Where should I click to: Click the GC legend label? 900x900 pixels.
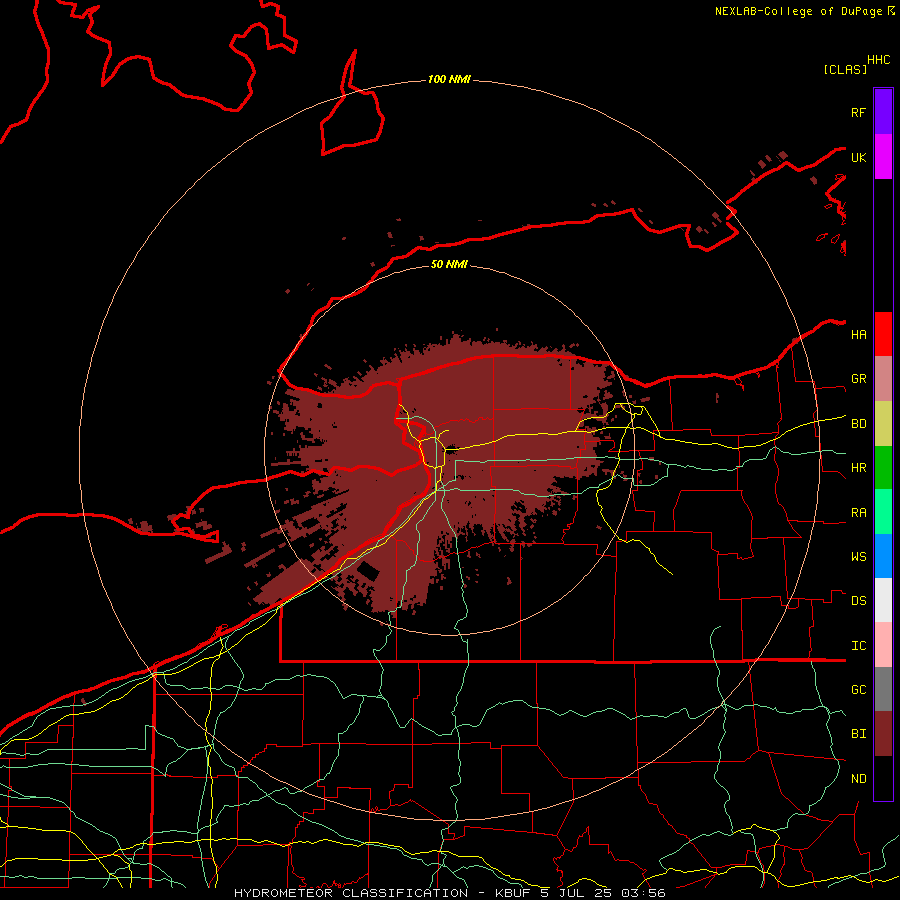pyautogui.click(x=858, y=690)
